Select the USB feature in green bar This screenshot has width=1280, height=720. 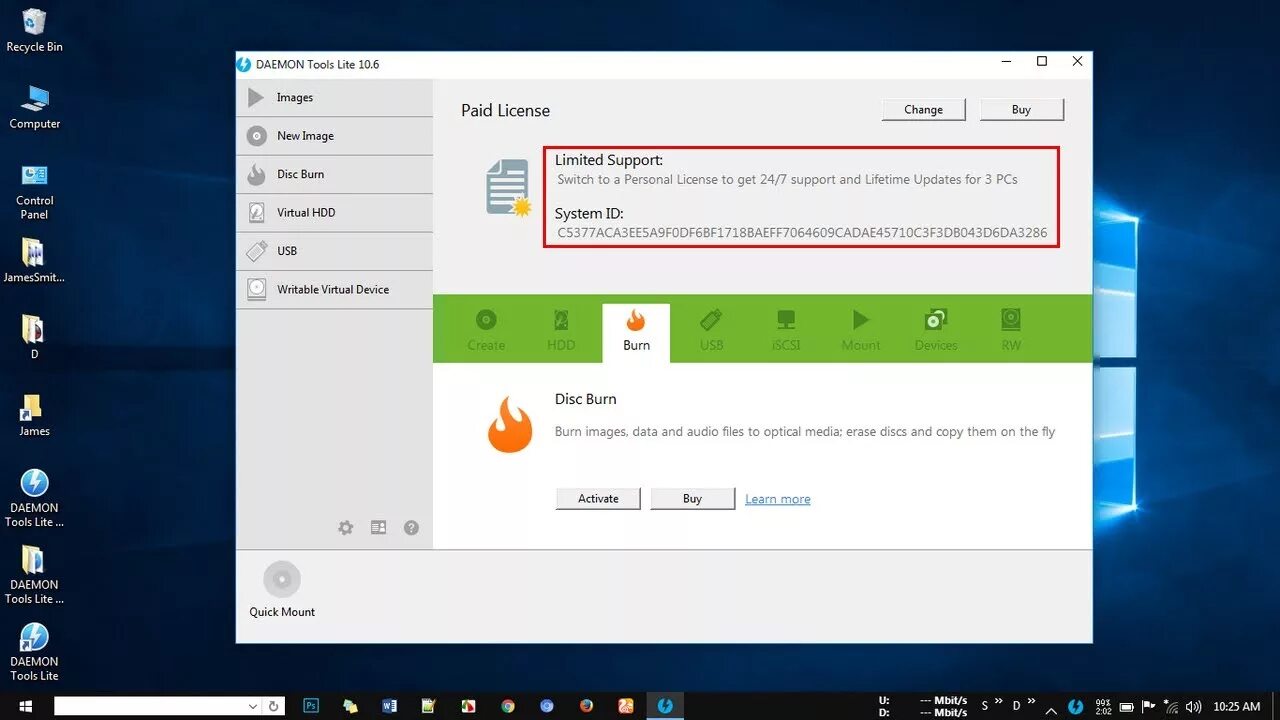711,330
